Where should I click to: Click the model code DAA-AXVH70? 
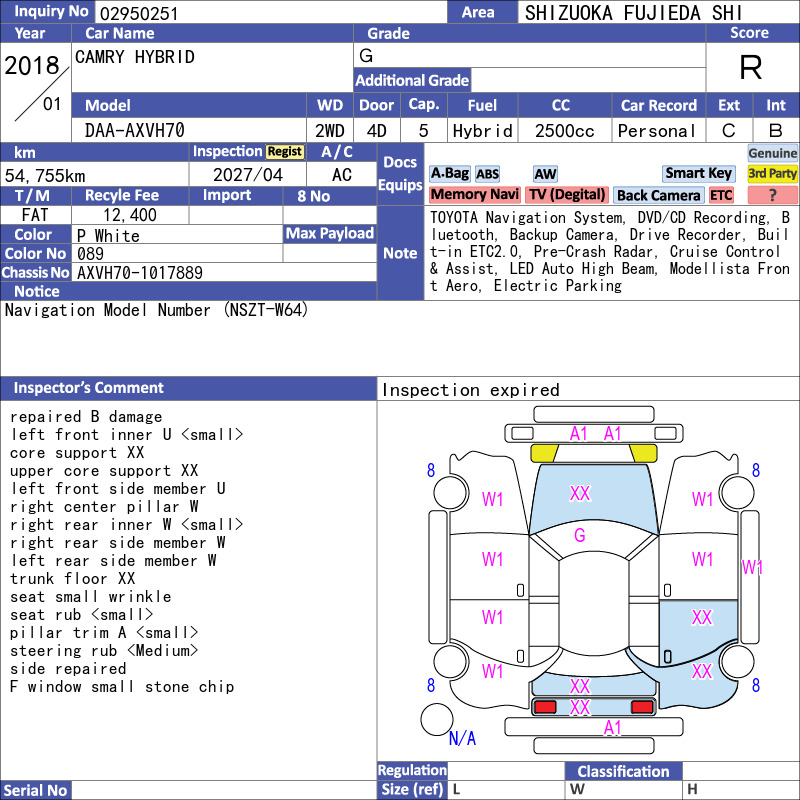135,131
